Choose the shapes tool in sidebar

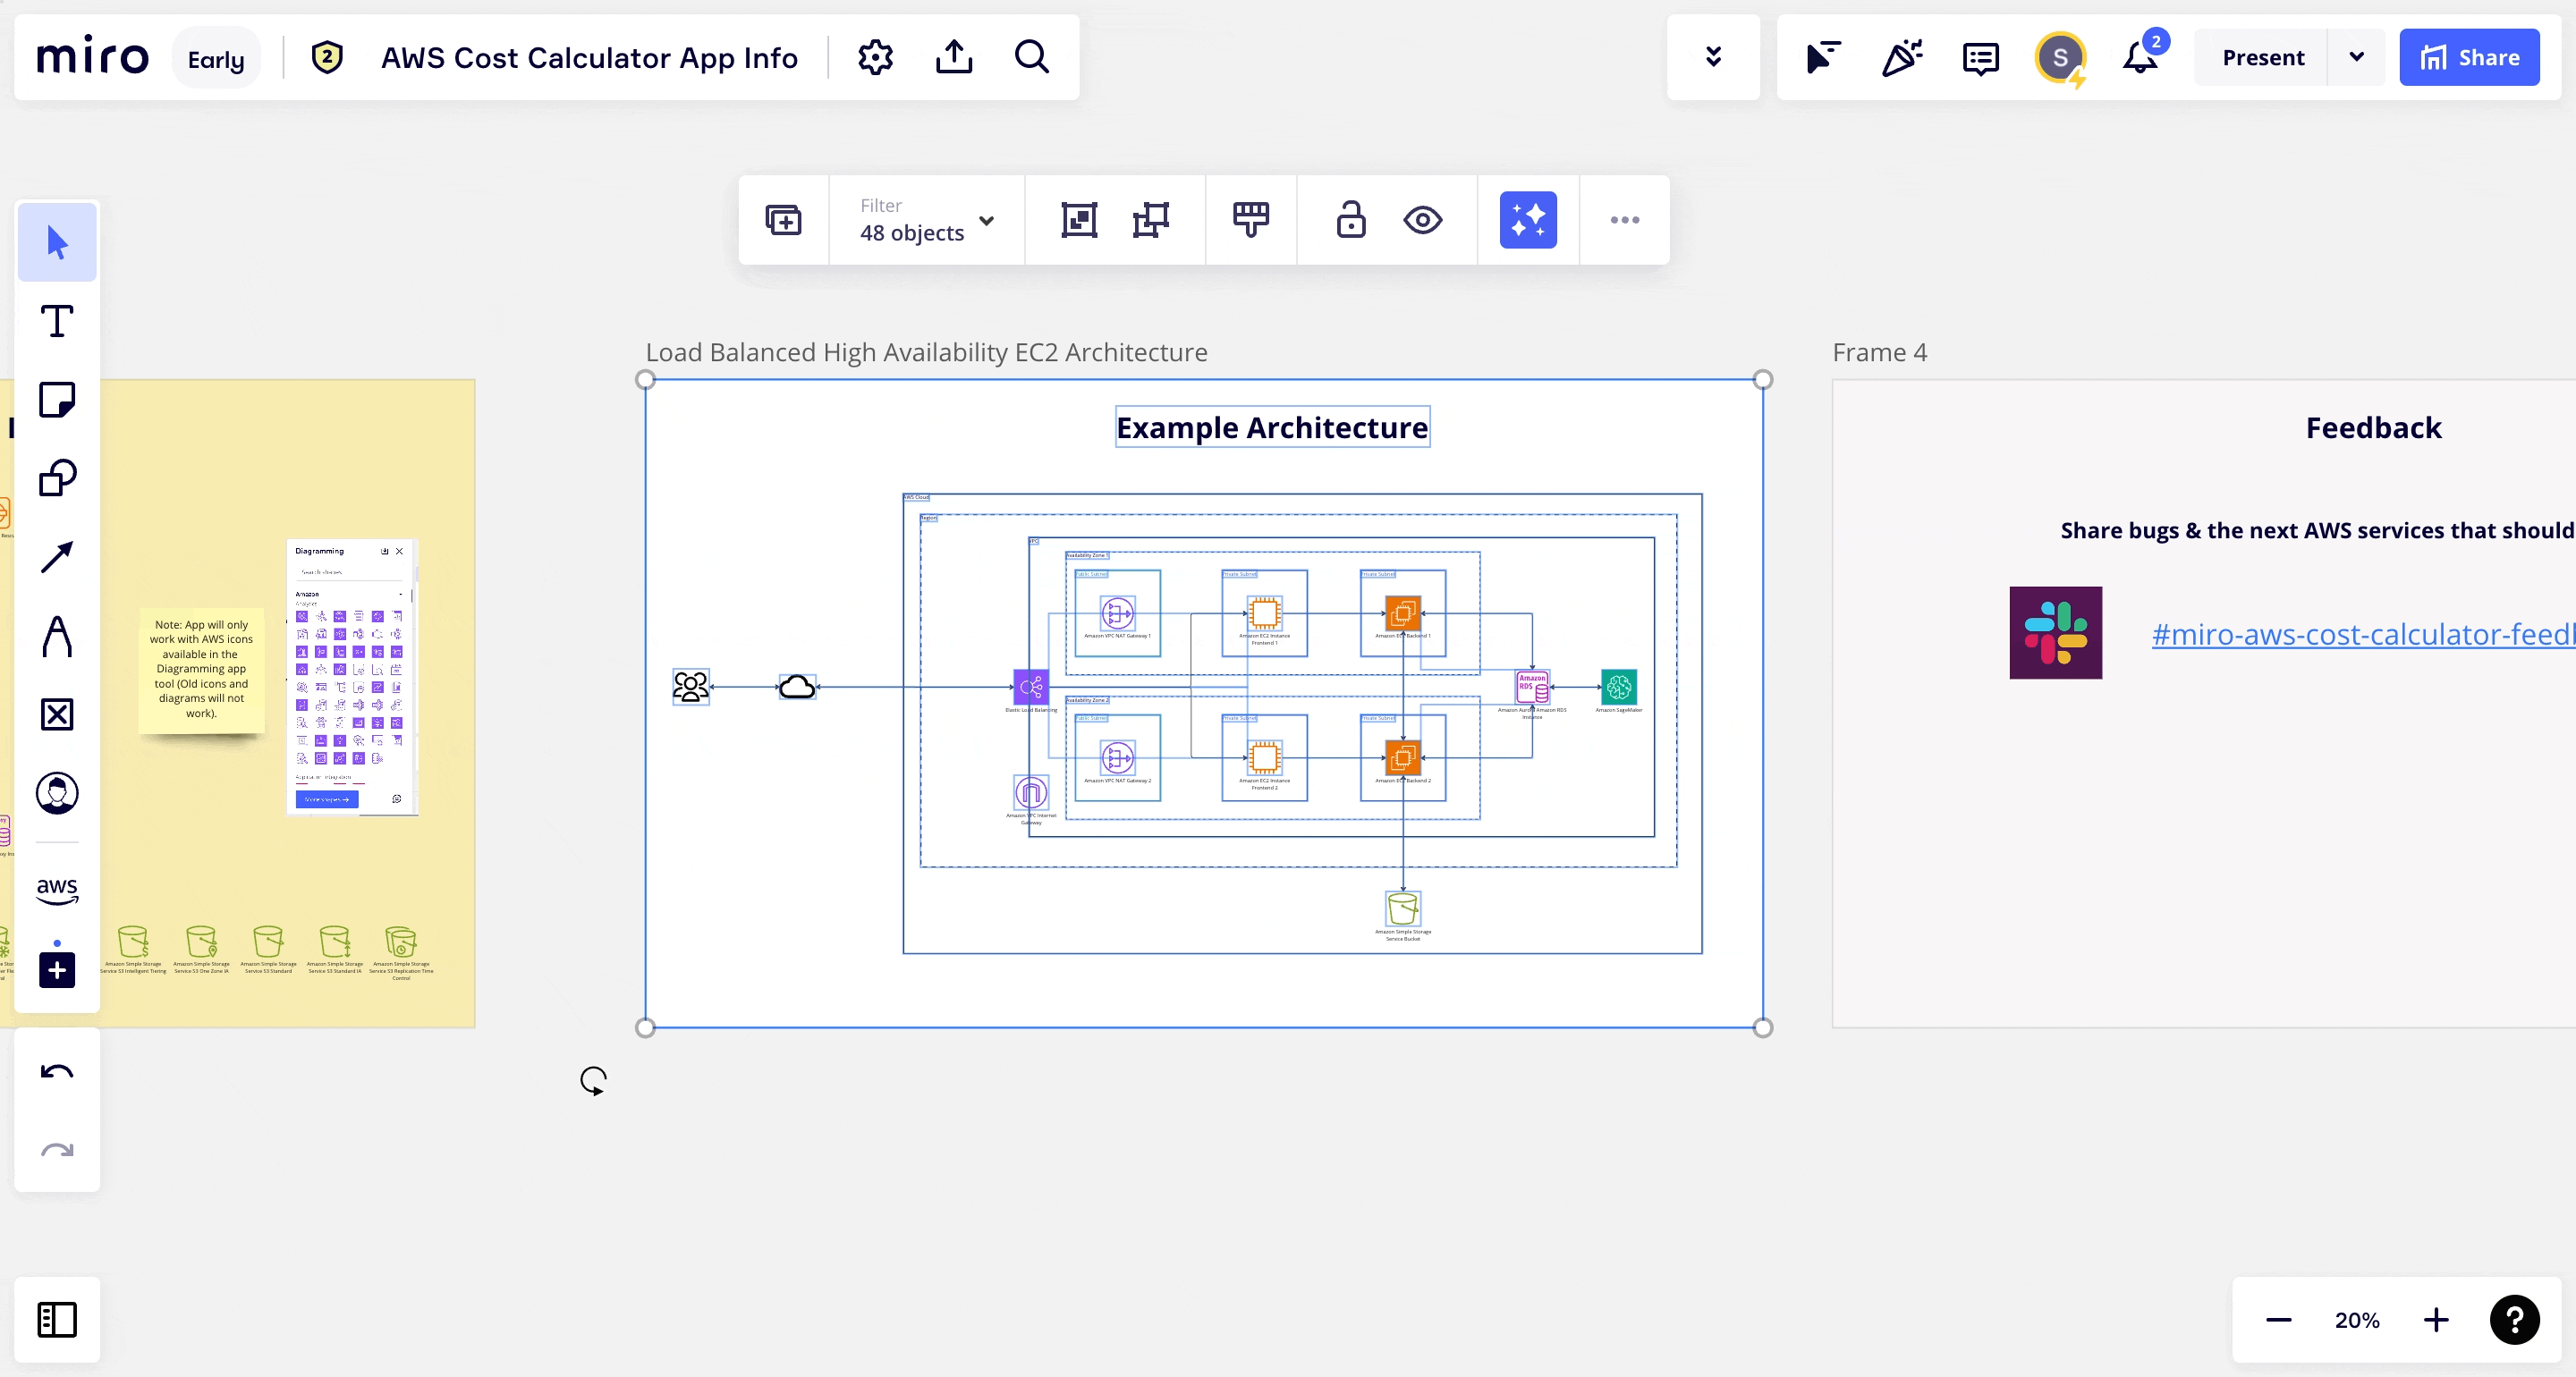57,478
